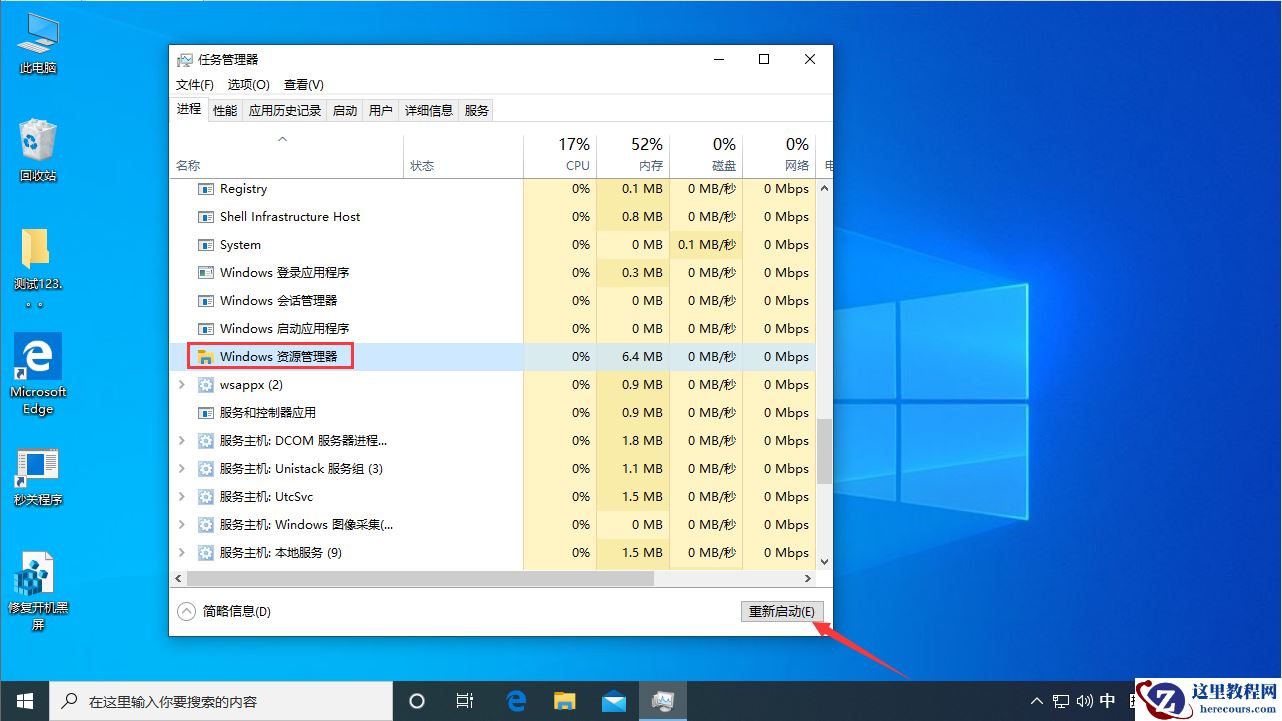Open the Start menu
1282x721 pixels.
[x=24, y=701]
